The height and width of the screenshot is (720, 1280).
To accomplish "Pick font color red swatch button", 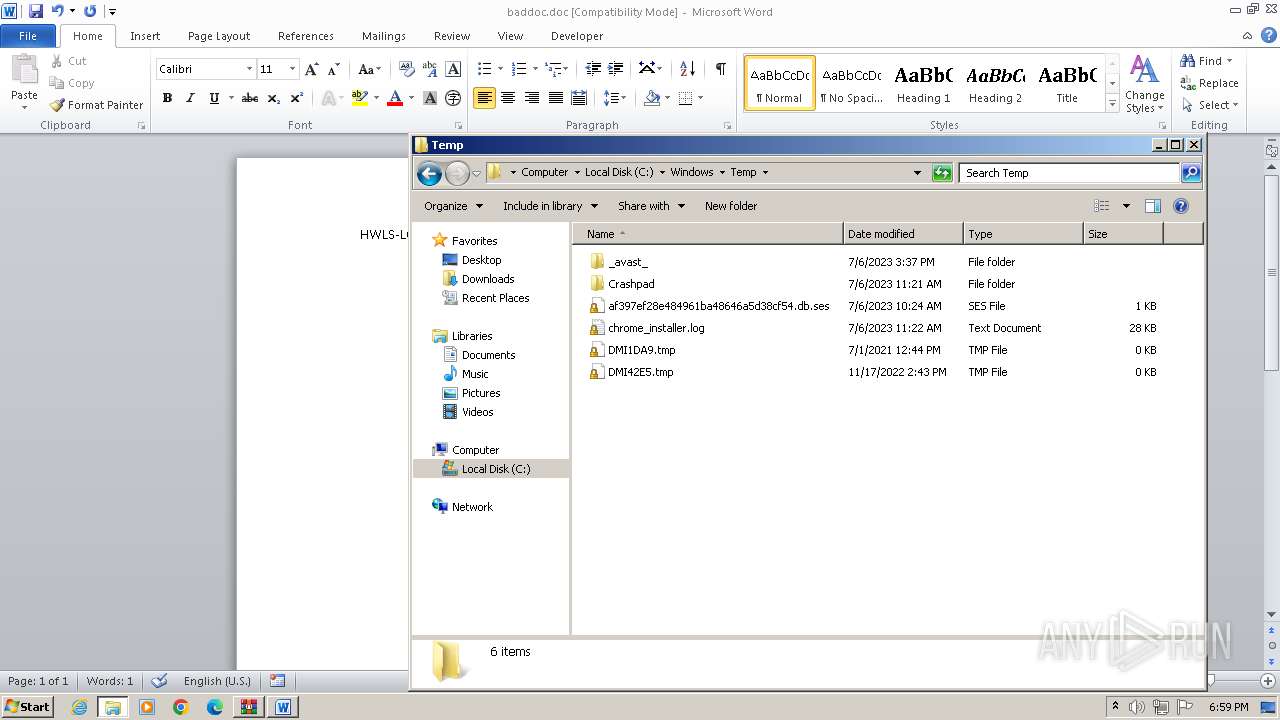I will tap(395, 98).
